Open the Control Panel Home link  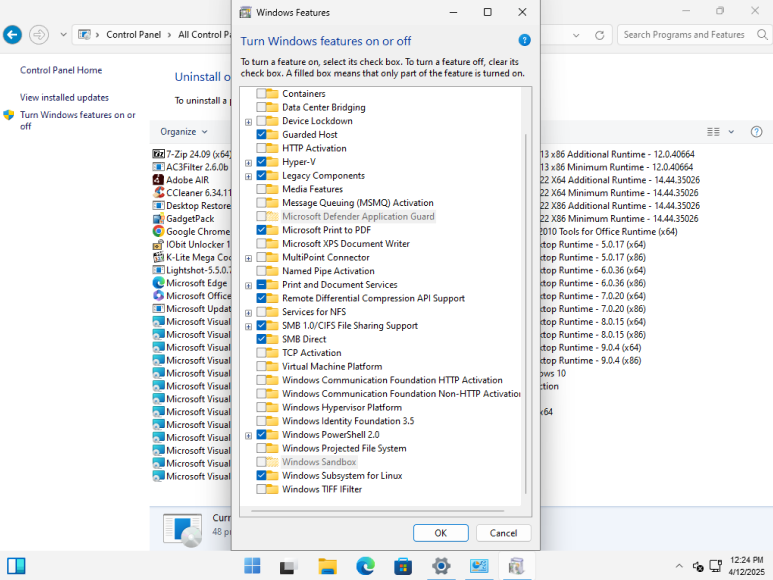pyautogui.click(x=61, y=70)
